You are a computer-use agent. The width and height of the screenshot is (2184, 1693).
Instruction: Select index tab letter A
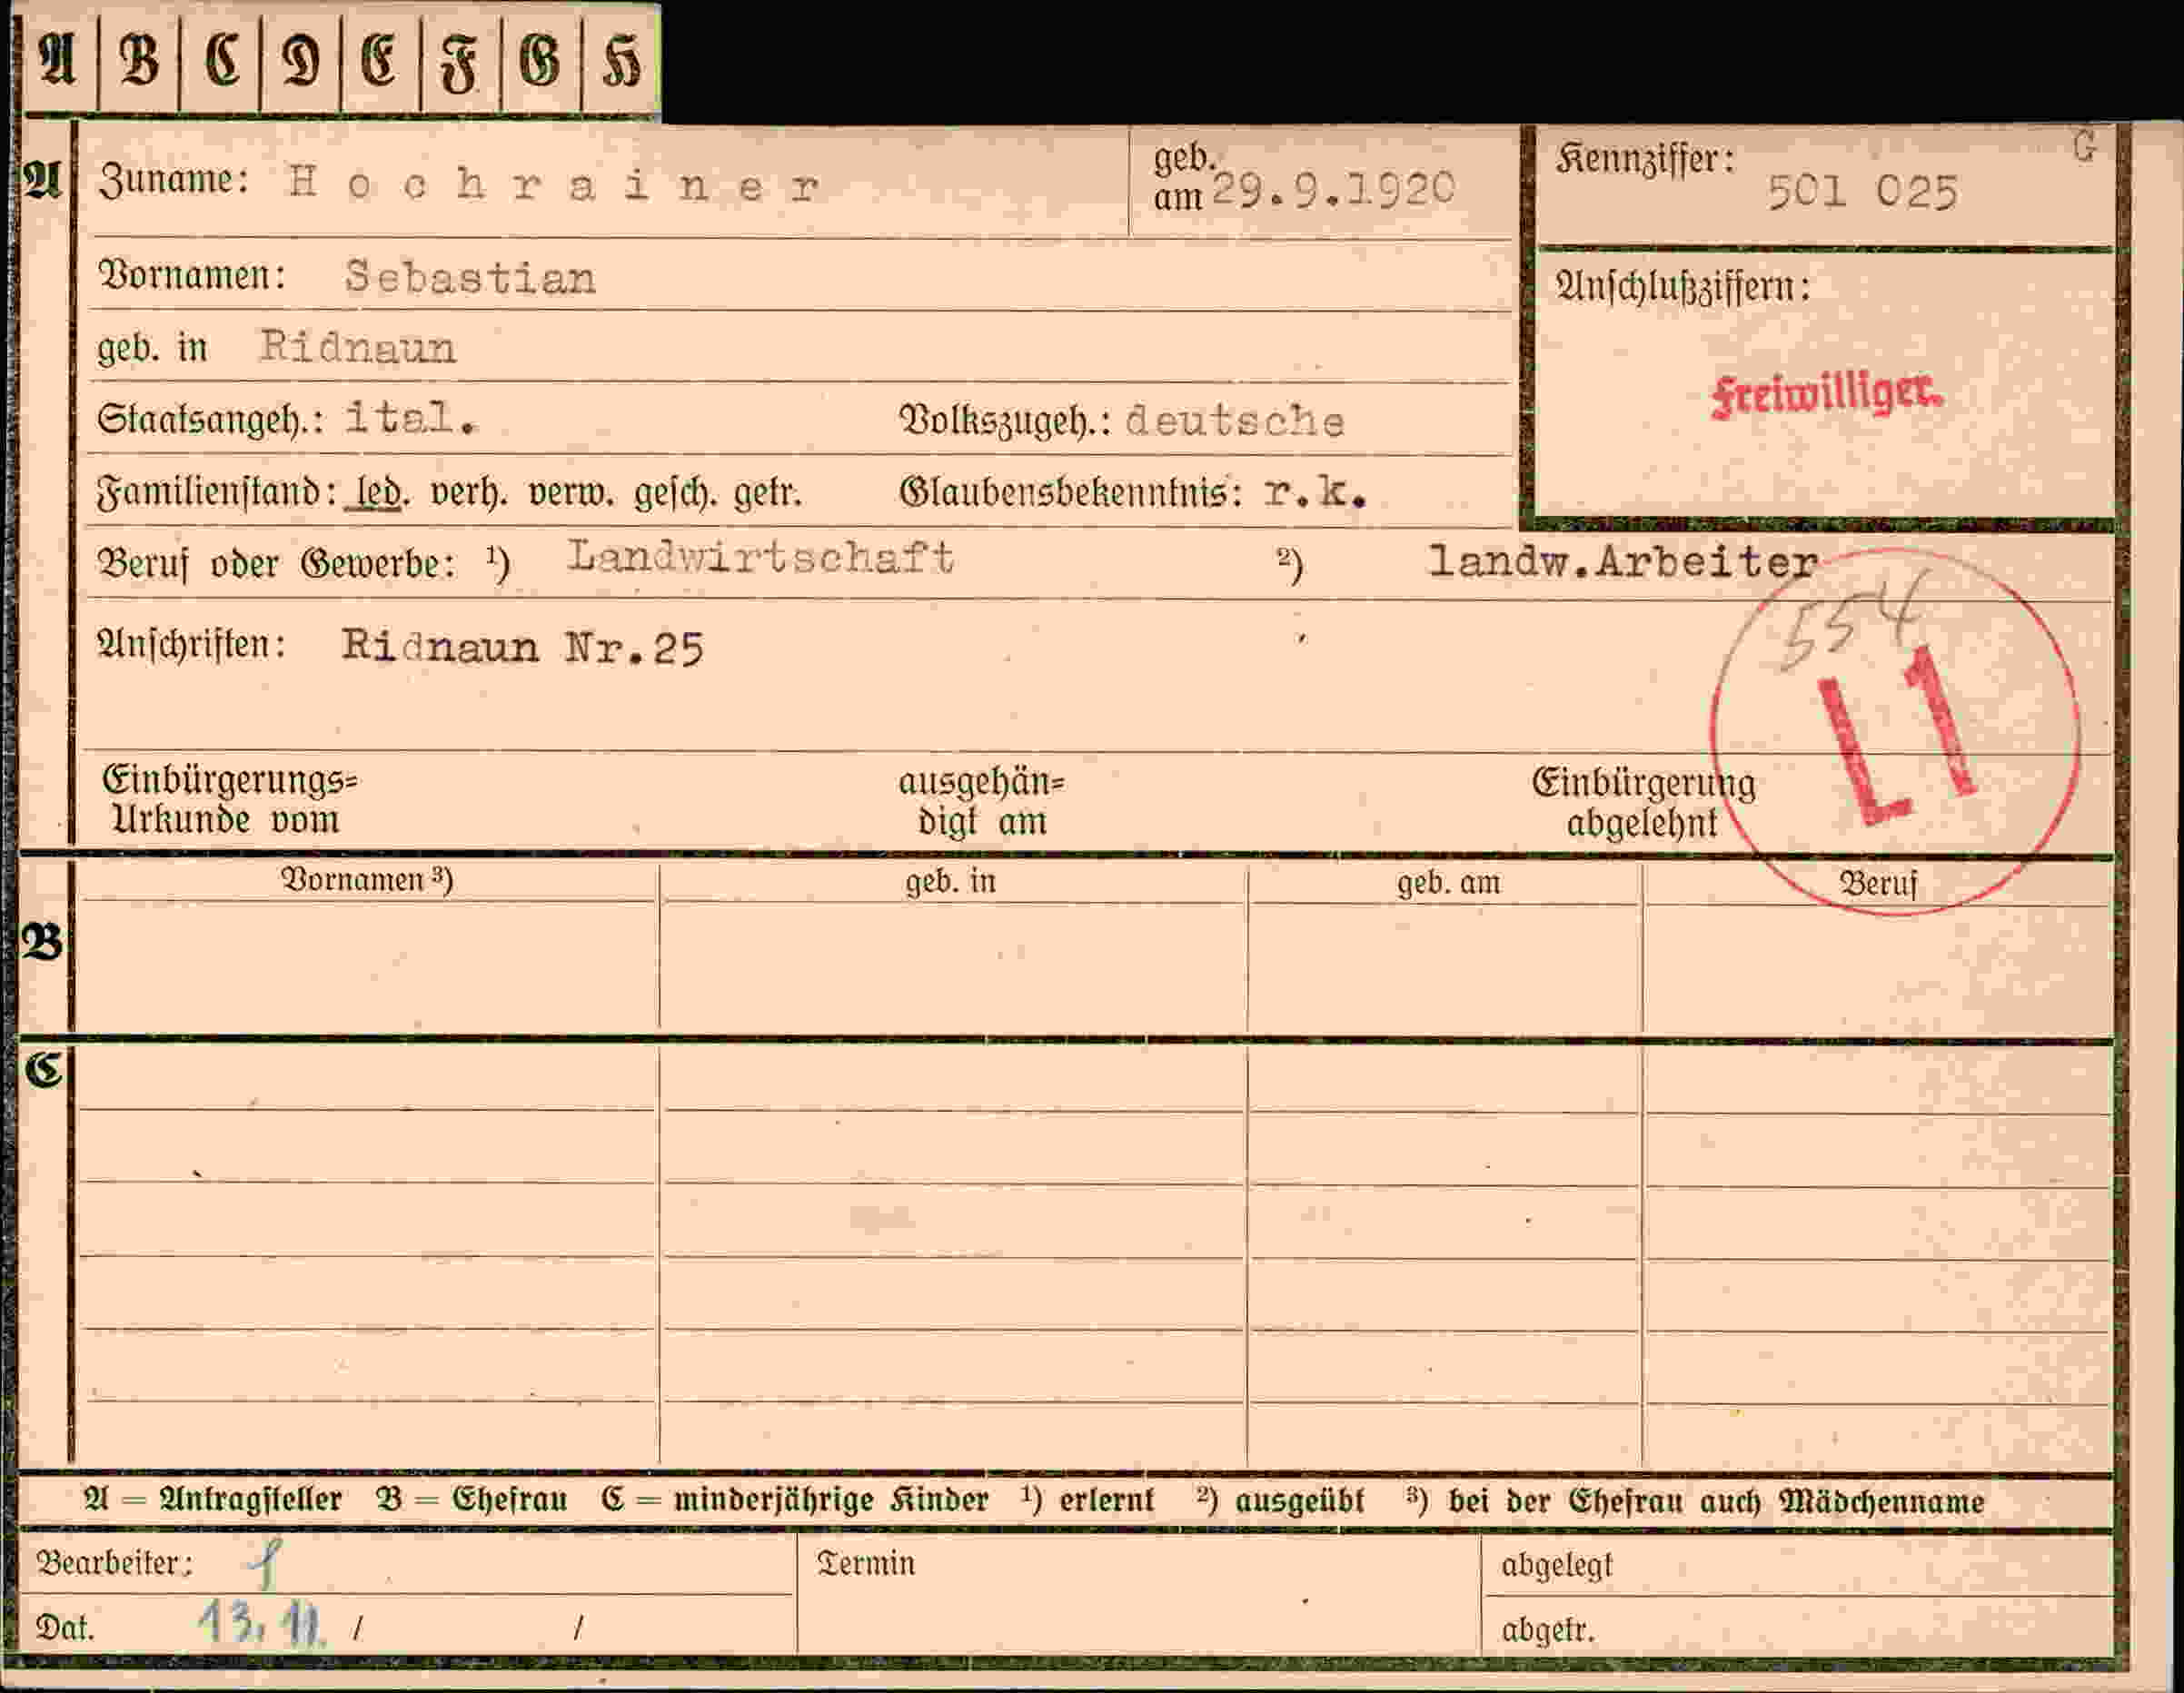[58, 60]
